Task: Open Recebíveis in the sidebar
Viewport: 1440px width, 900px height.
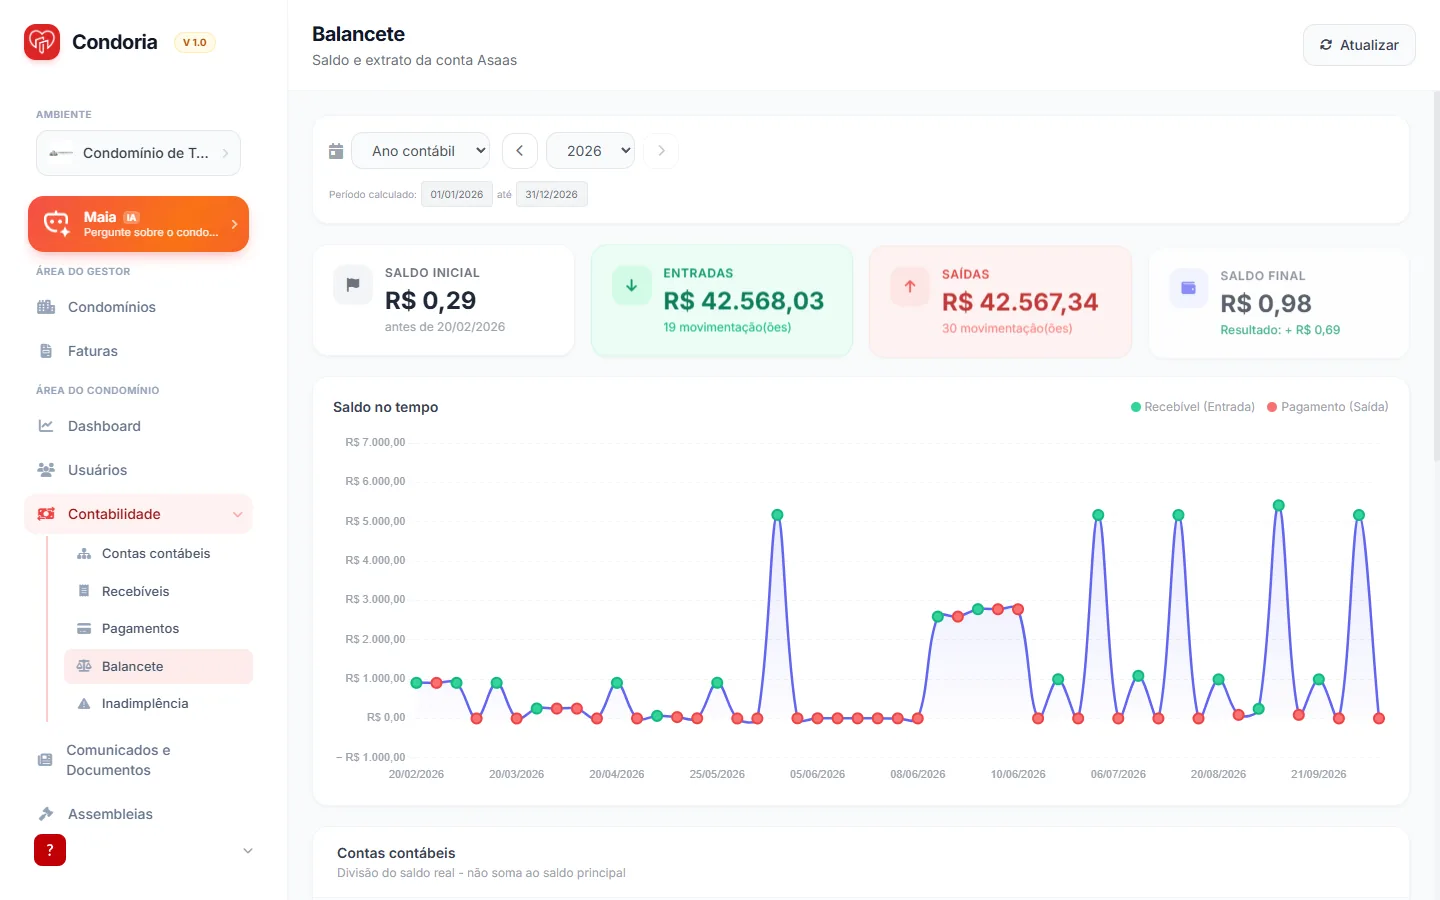Action: (x=158, y=591)
